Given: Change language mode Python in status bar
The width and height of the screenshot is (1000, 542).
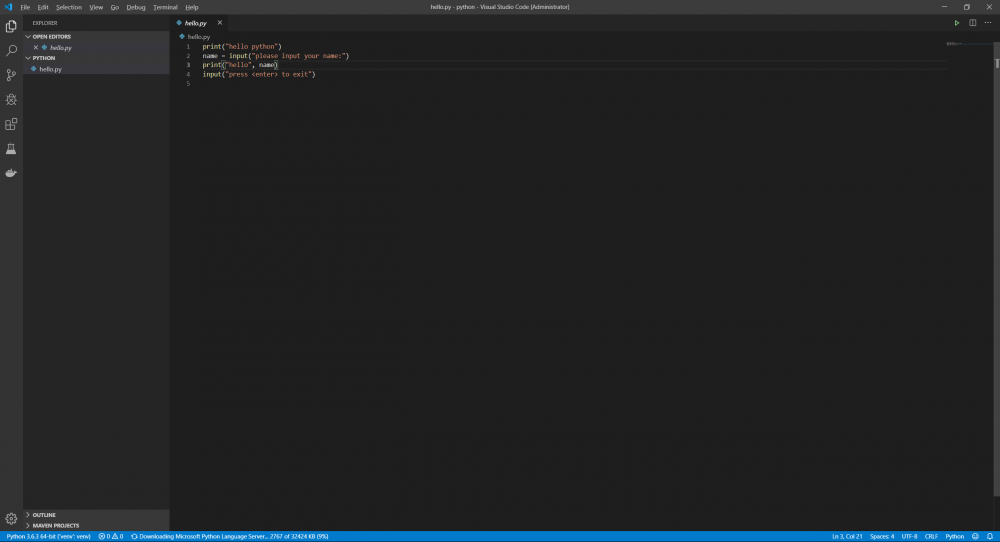Looking at the screenshot, I should point(955,536).
